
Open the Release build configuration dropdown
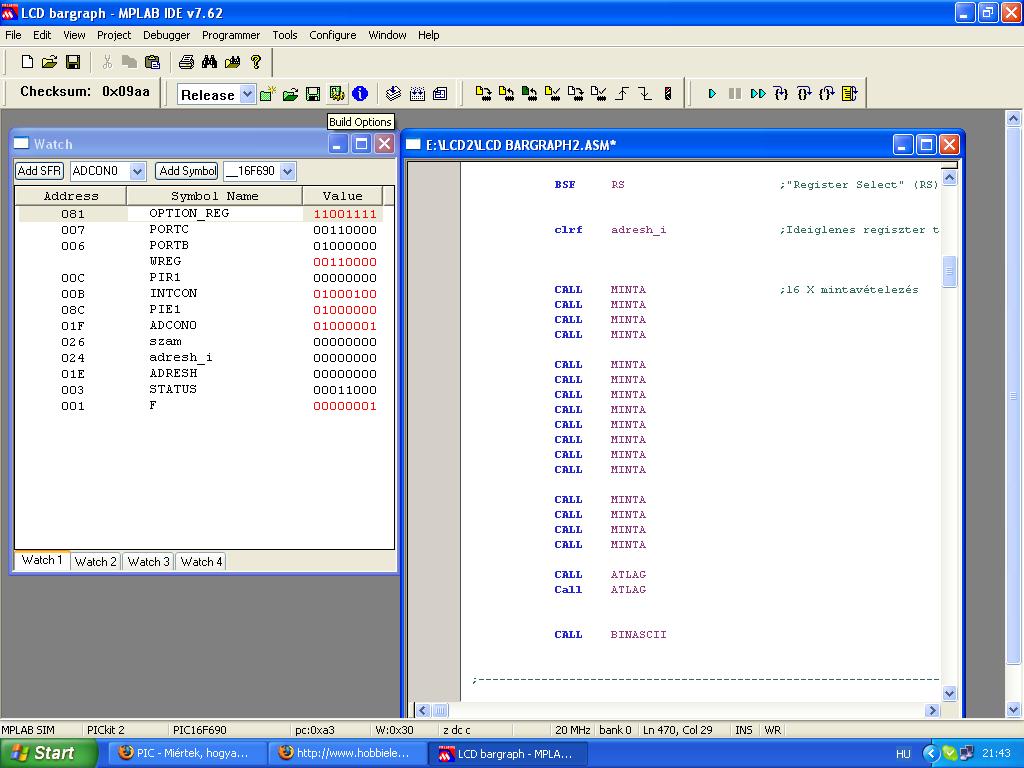point(247,95)
